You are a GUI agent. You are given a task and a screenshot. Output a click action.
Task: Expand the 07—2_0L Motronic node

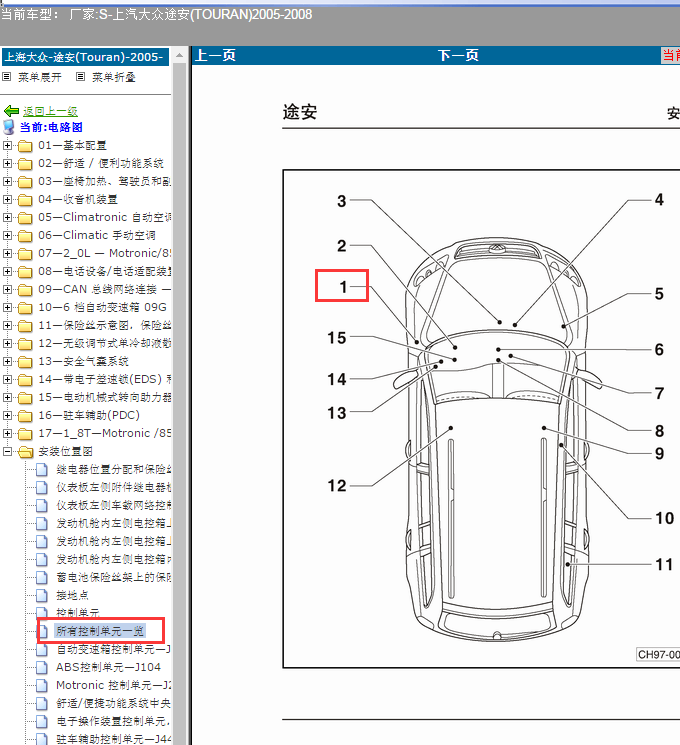[7, 254]
